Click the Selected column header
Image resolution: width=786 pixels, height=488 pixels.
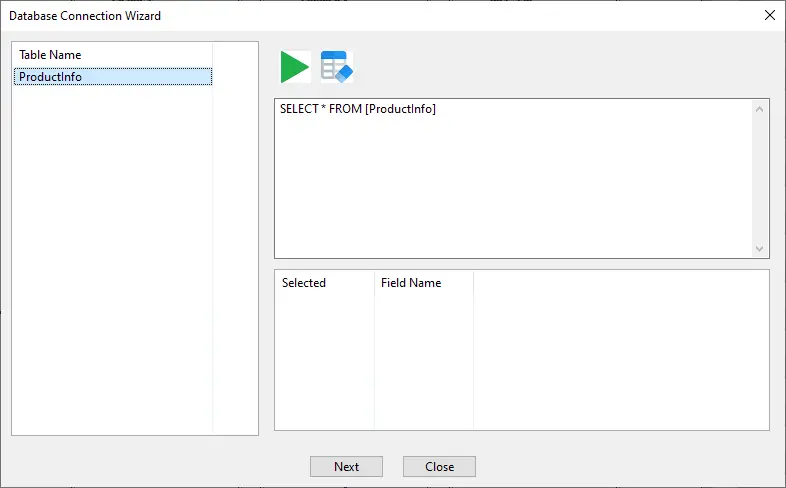tap(324, 283)
